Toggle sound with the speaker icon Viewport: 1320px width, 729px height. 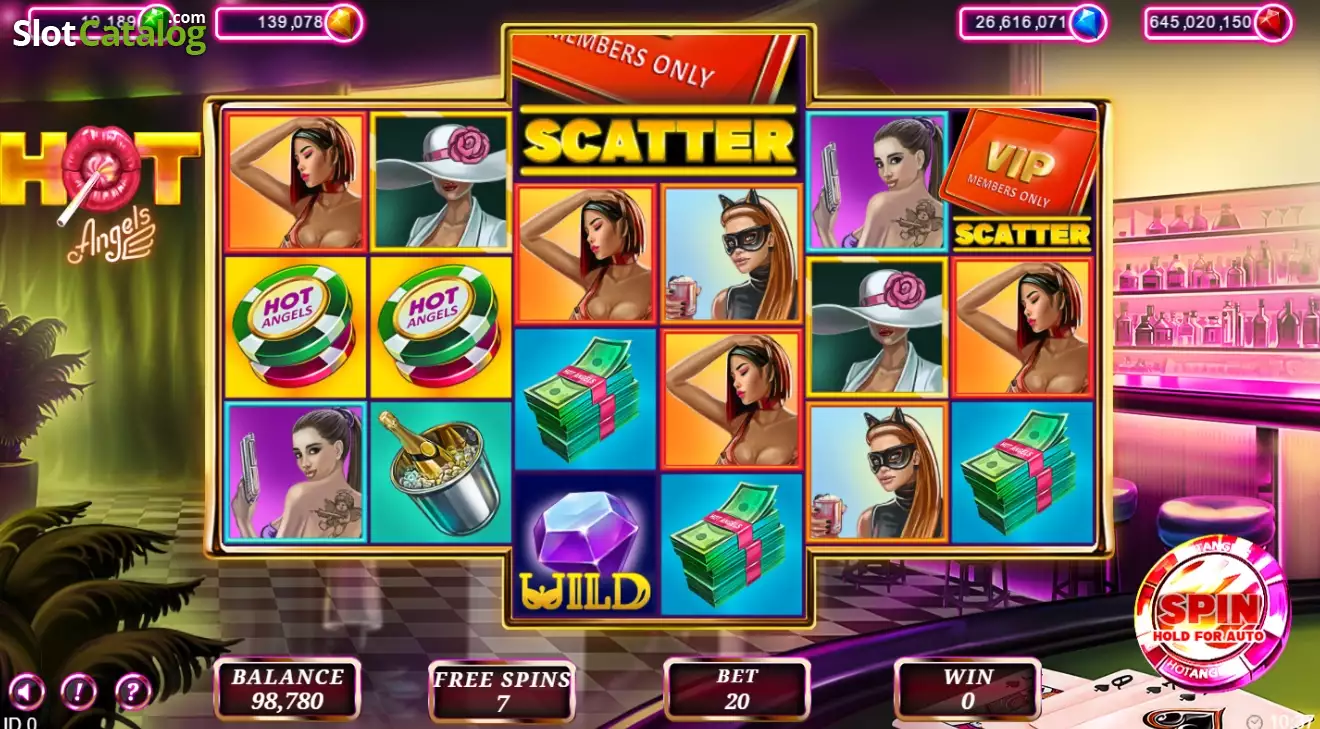click(x=26, y=691)
